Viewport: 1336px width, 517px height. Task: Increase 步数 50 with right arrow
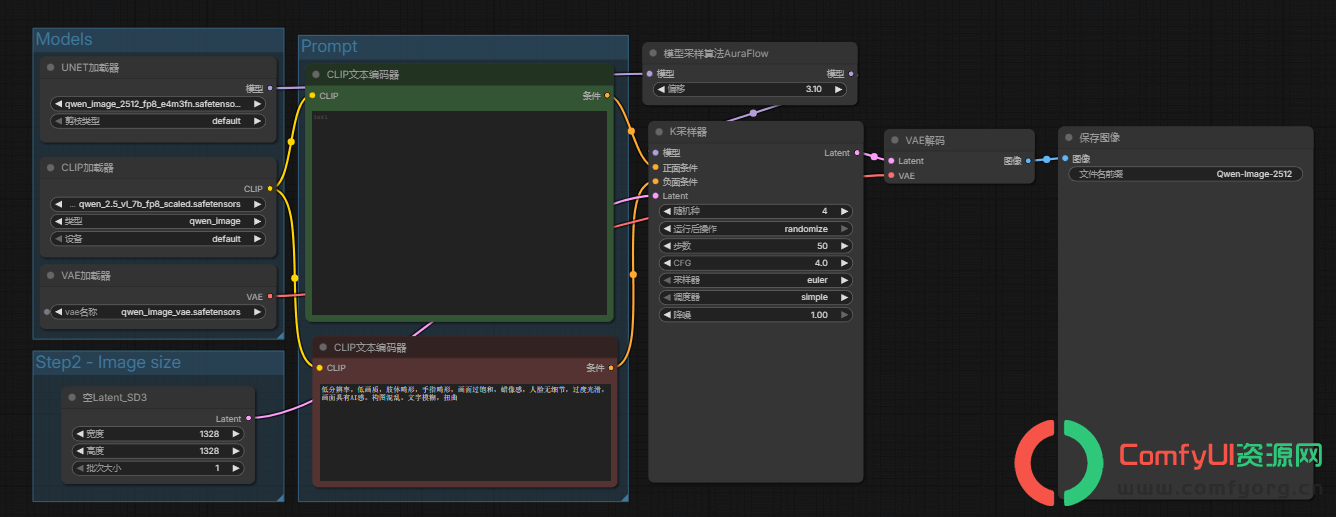845,246
